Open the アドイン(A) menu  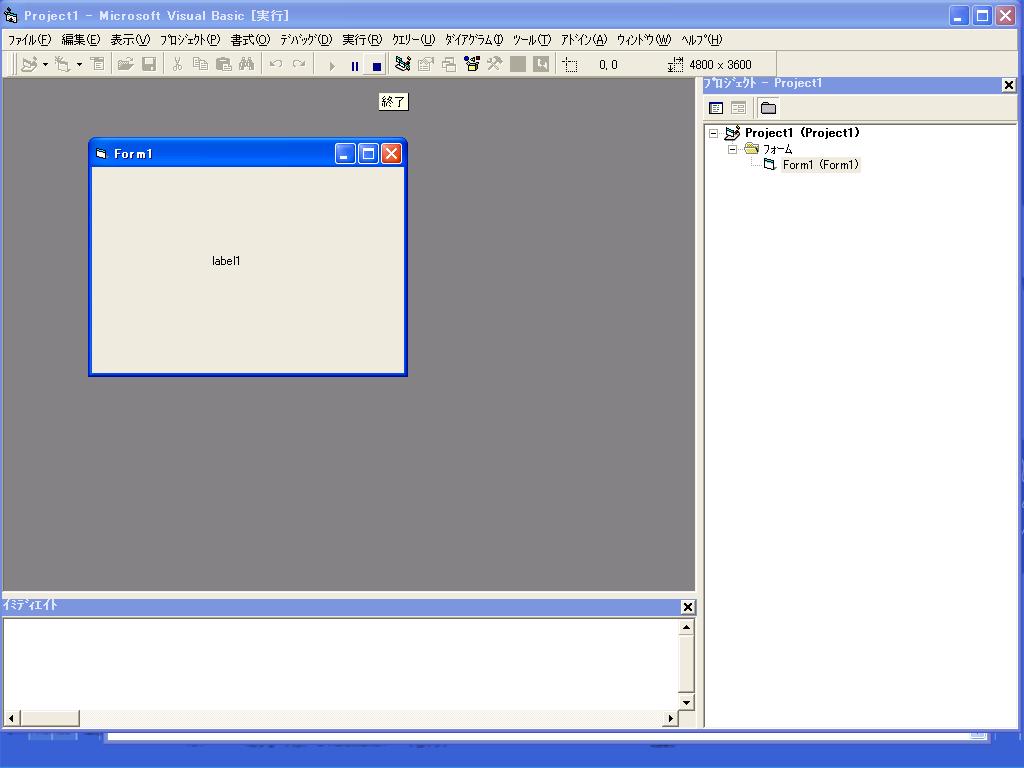tap(584, 40)
